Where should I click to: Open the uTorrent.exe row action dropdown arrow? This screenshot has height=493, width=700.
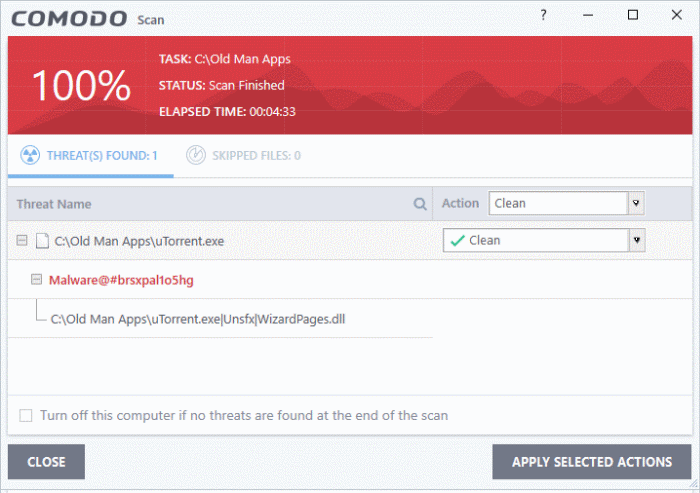point(637,240)
